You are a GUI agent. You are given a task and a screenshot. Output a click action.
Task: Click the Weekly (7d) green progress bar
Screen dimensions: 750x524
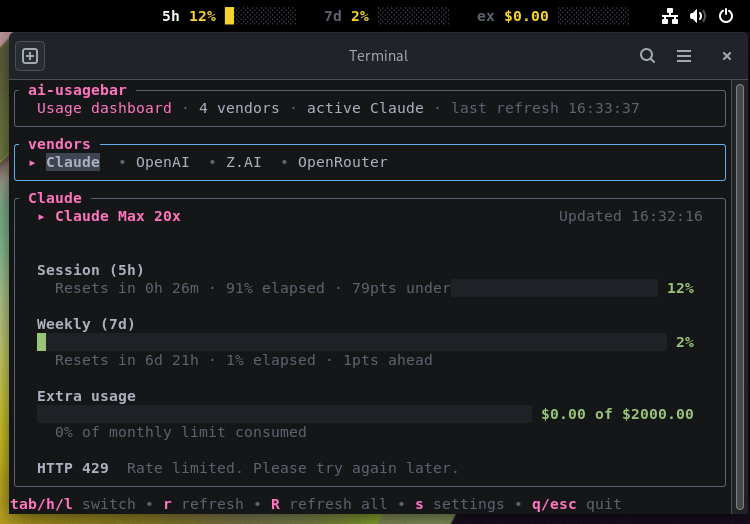pos(352,342)
